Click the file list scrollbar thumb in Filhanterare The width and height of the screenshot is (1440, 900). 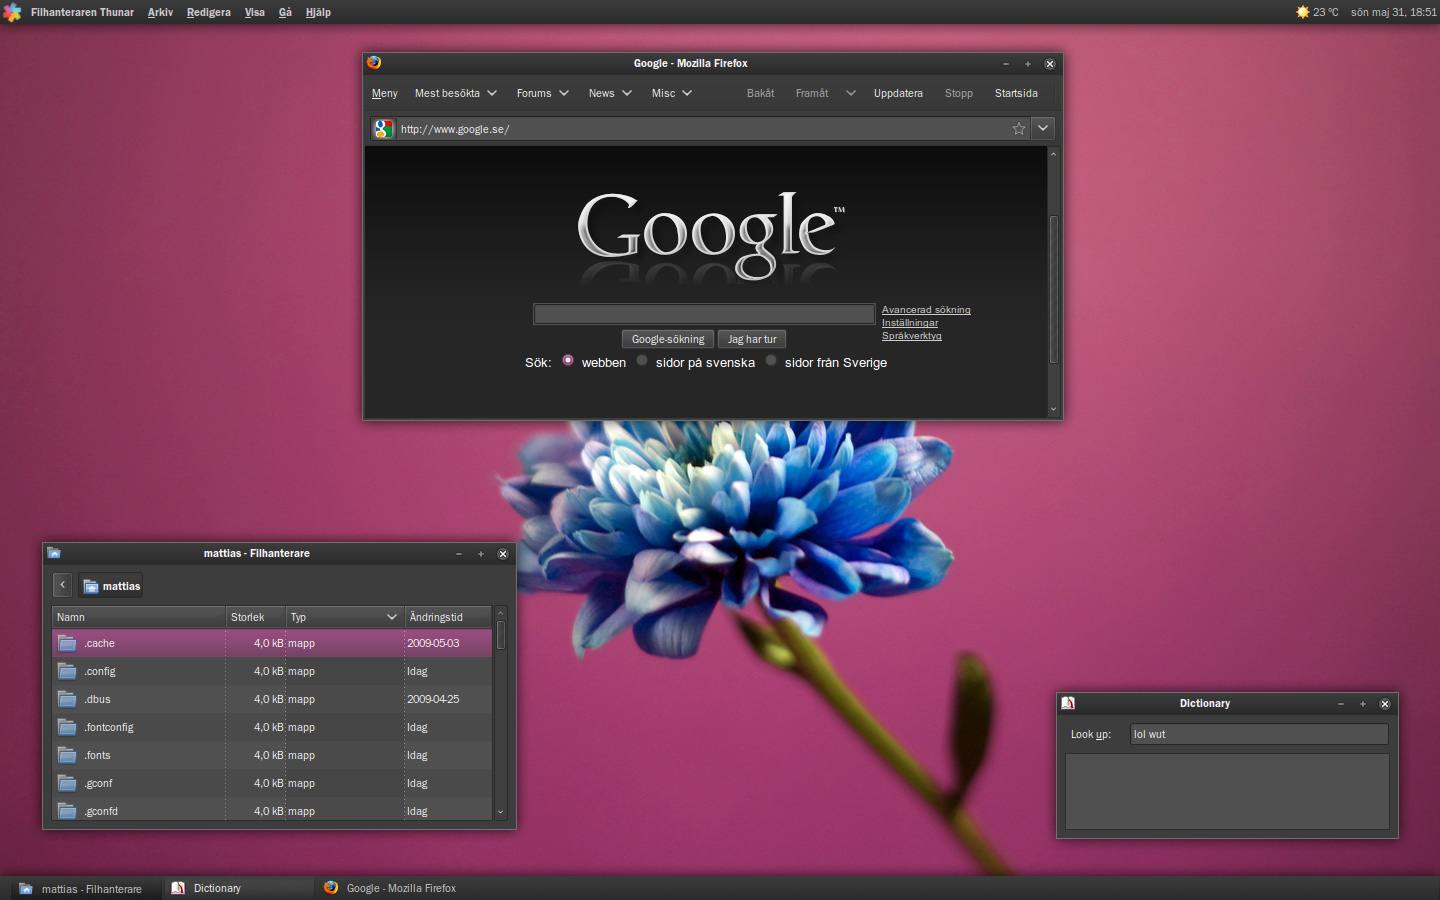point(501,635)
